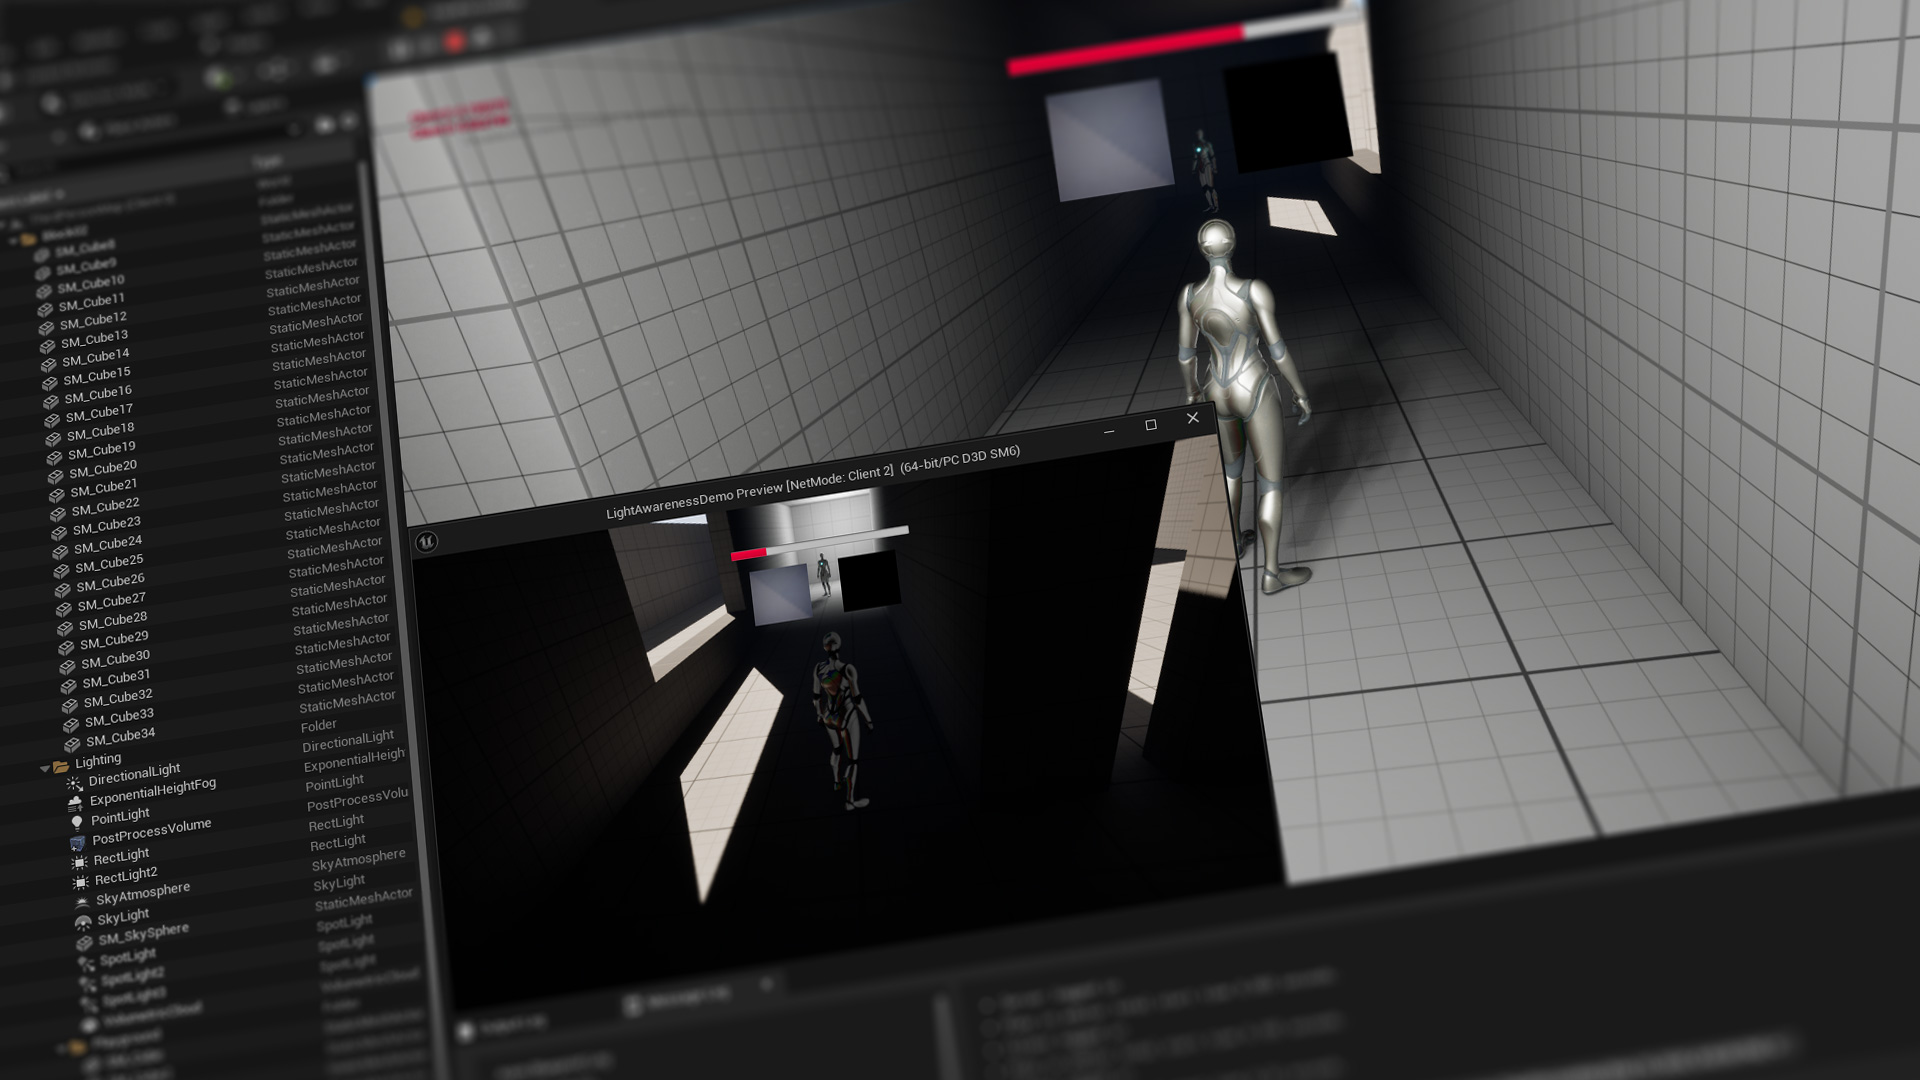Click the PointLight bulb icon
This screenshot has height=1080, width=1920.
tap(76, 822)
